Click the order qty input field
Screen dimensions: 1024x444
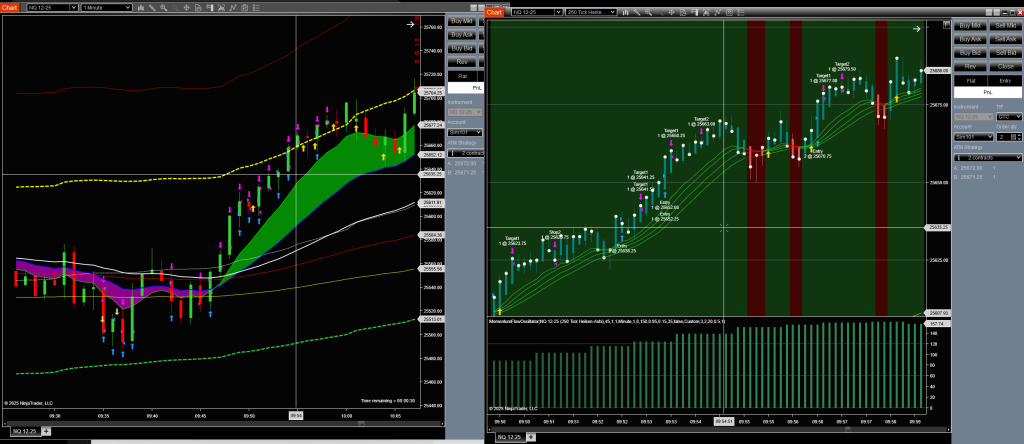[x=1002, y=137]
